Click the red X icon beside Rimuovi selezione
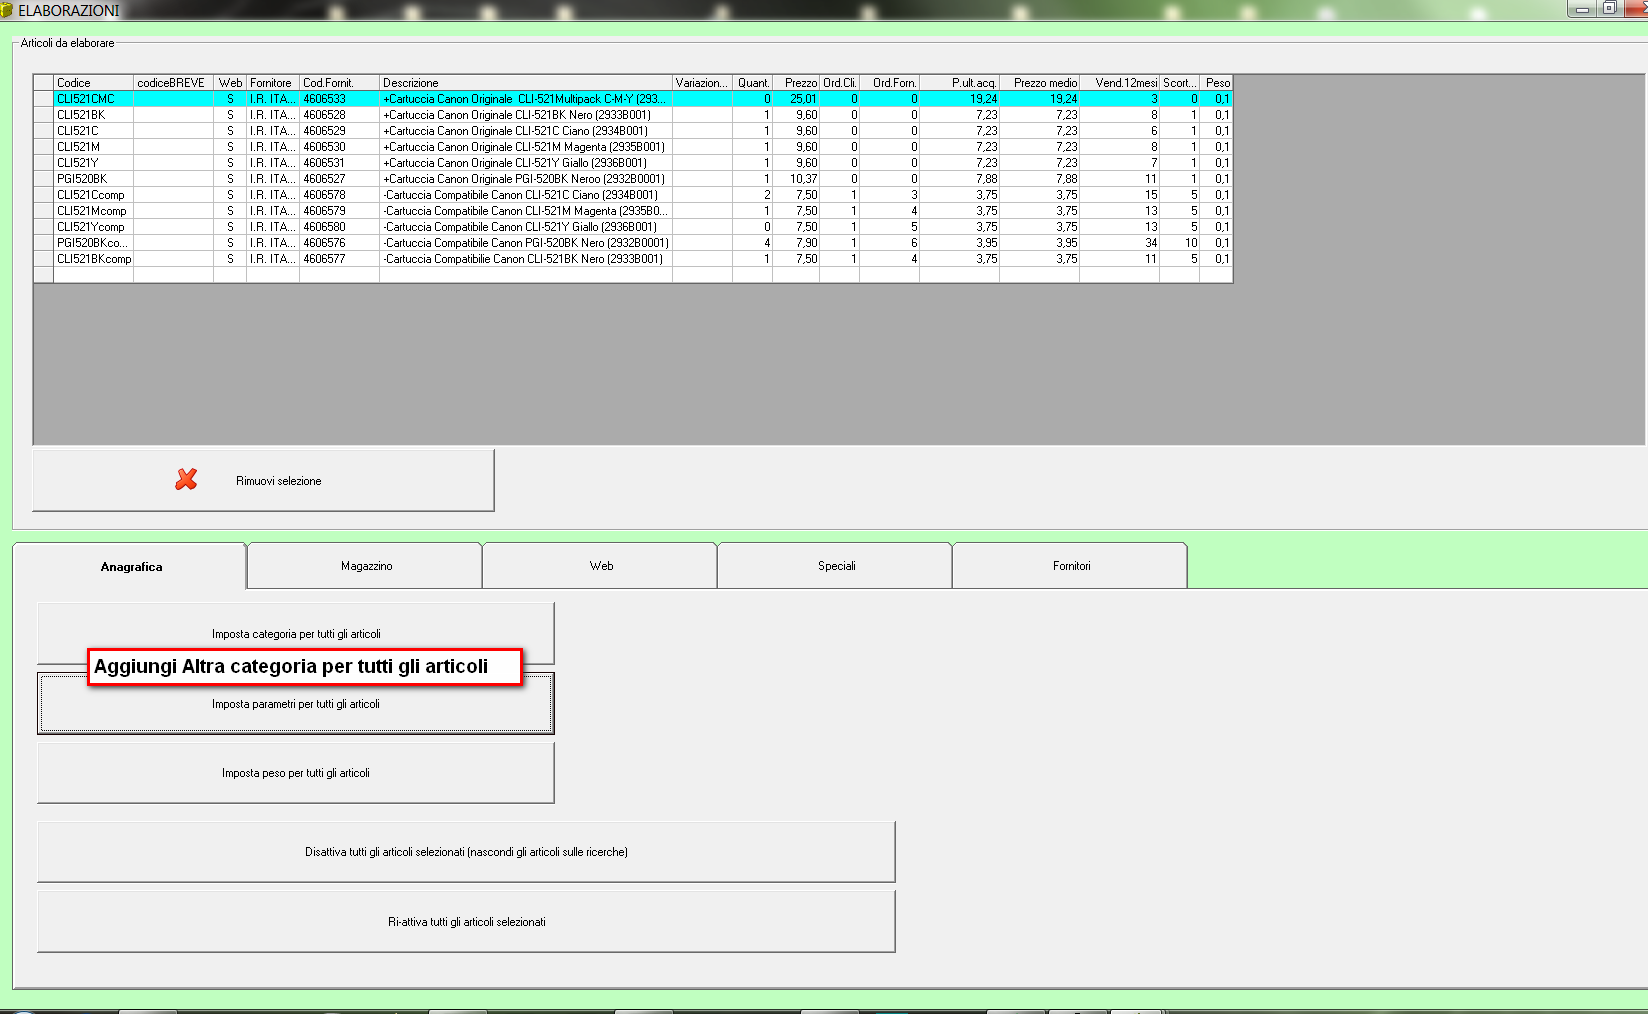 point(186,480)
